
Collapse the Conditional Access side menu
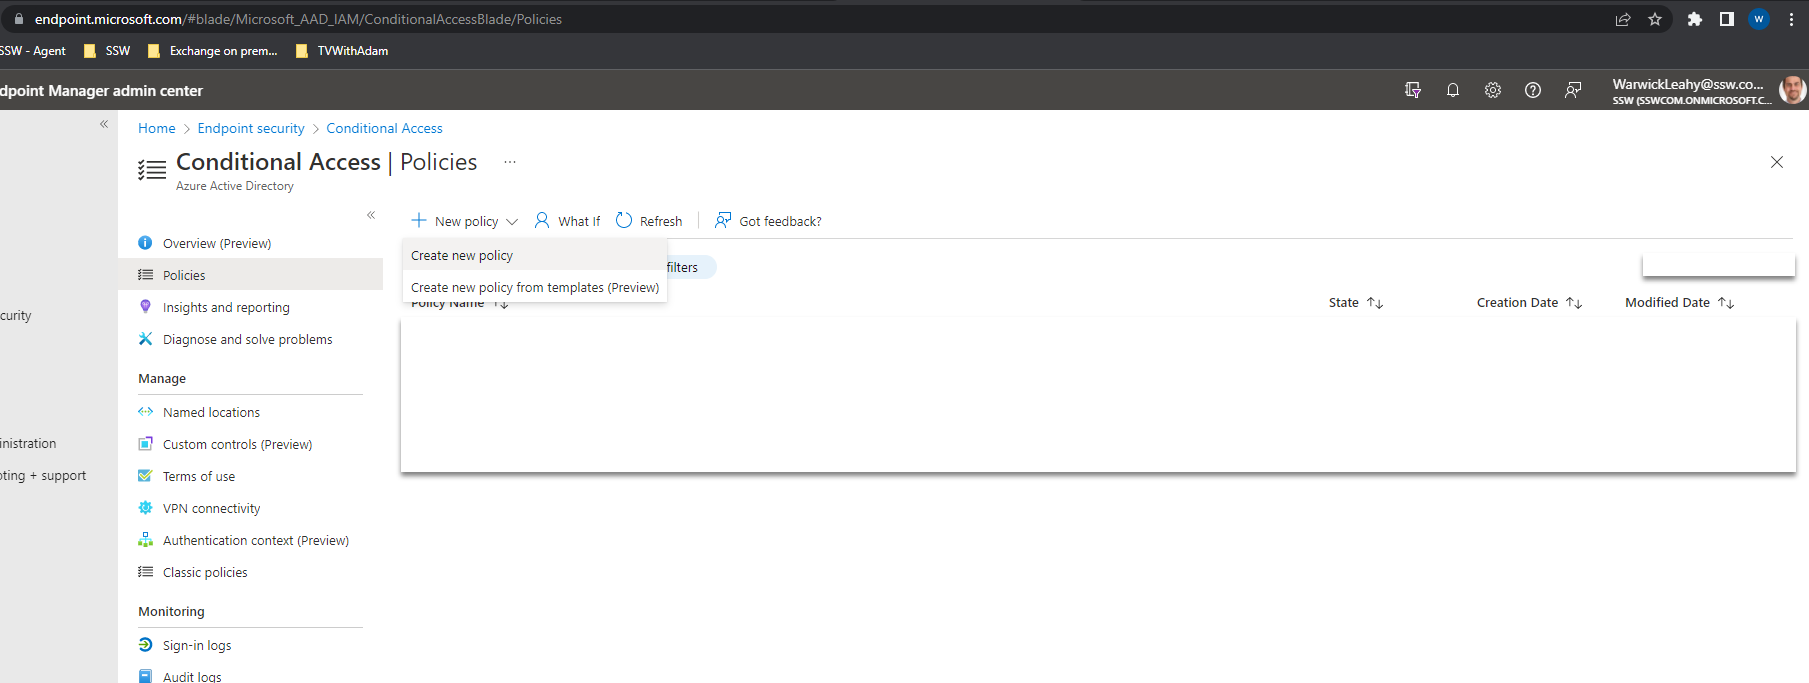click(x=371, y=215)
